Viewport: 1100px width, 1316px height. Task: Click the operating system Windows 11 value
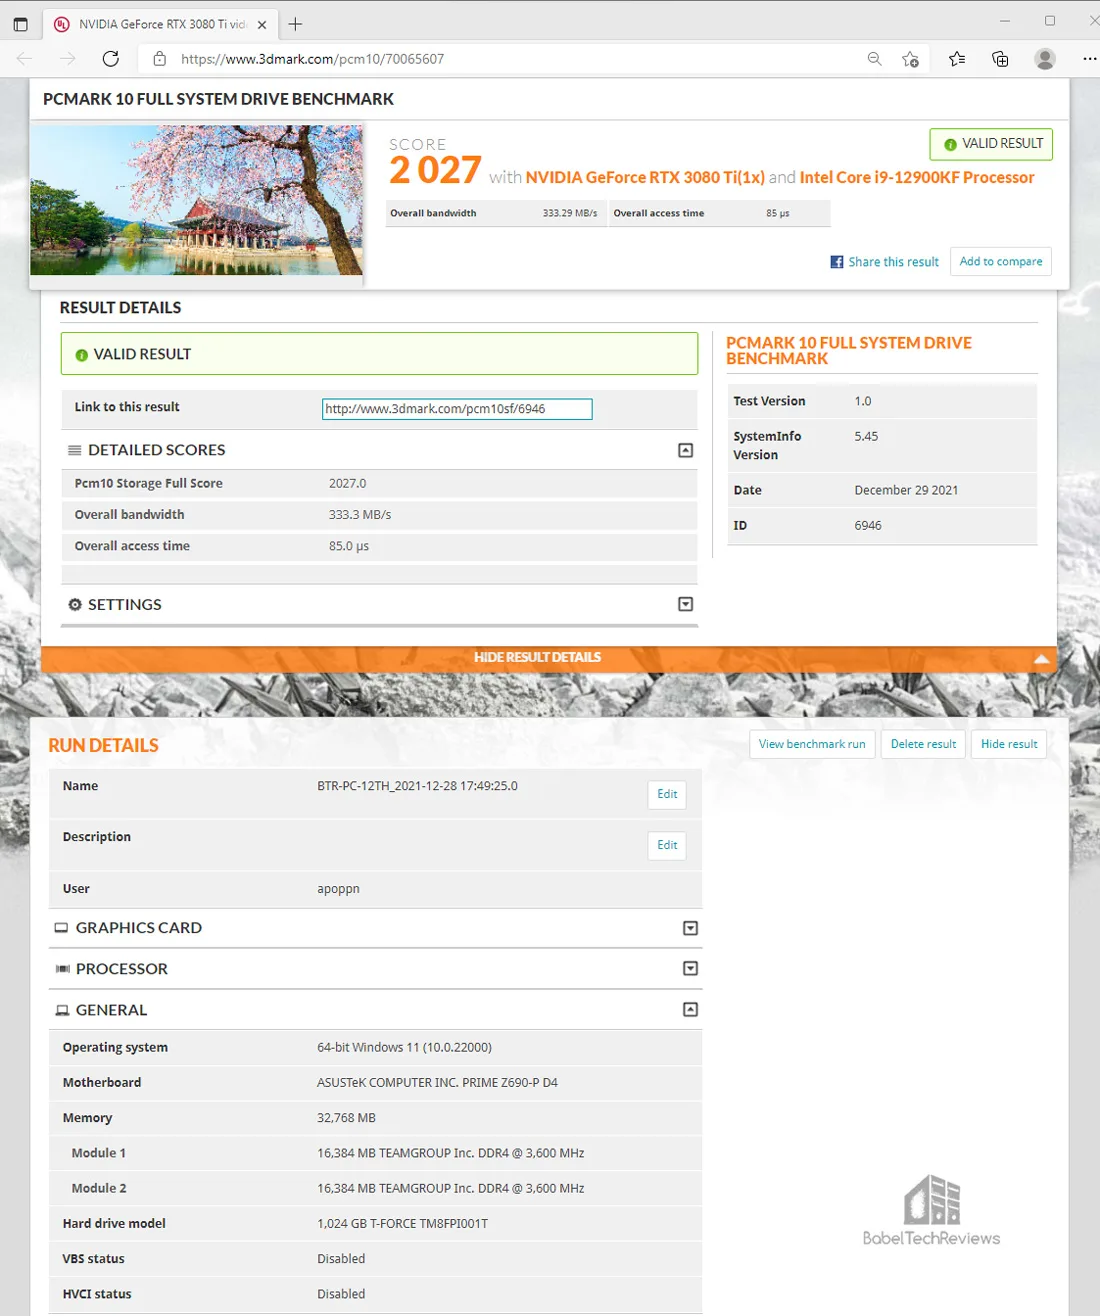[x=404, y=1047]
